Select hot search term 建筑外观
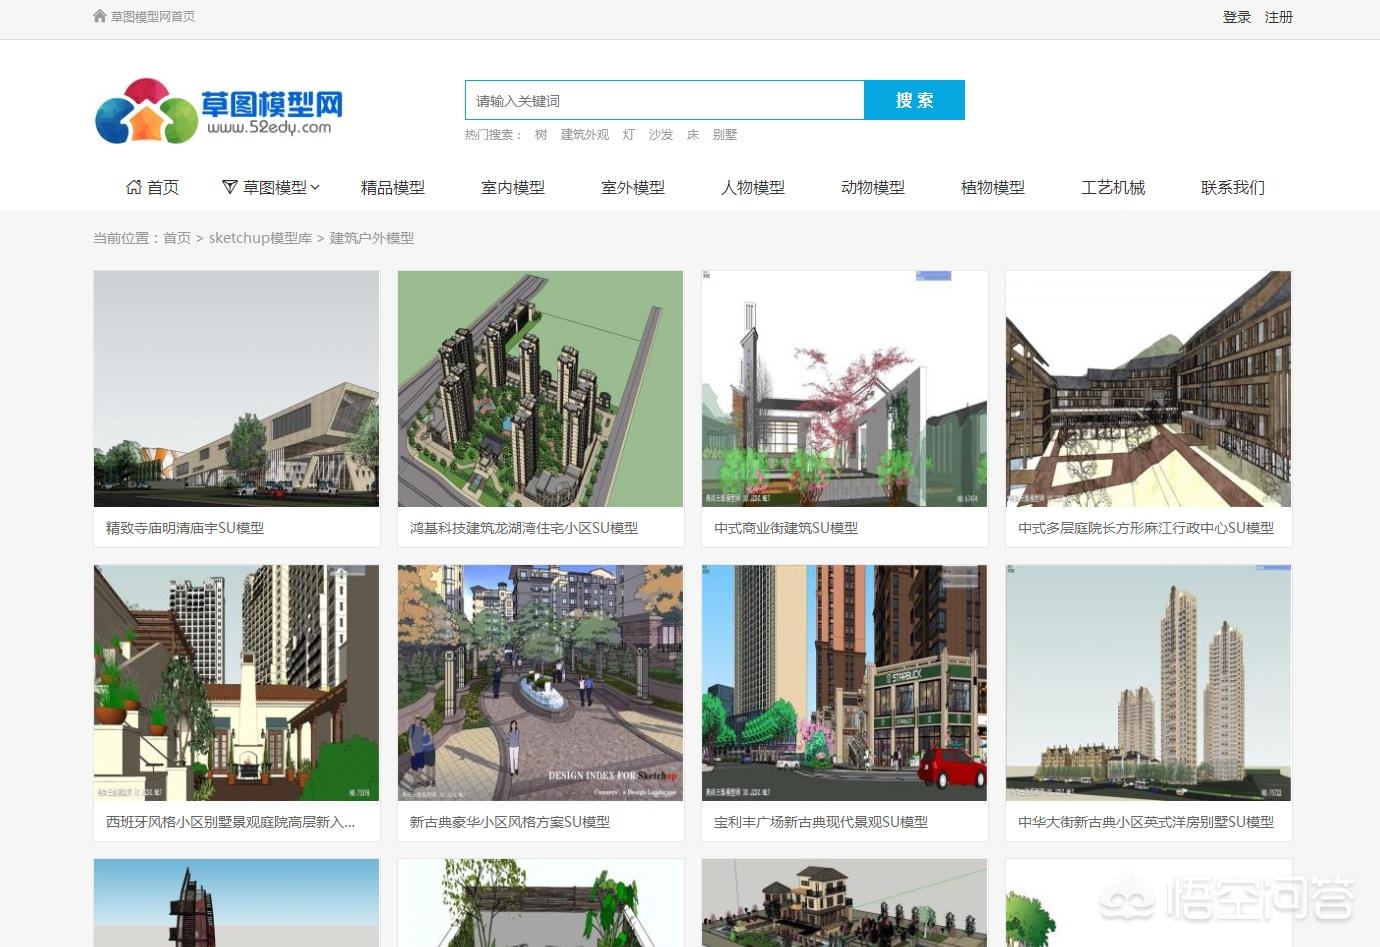 tap(585, 135)
